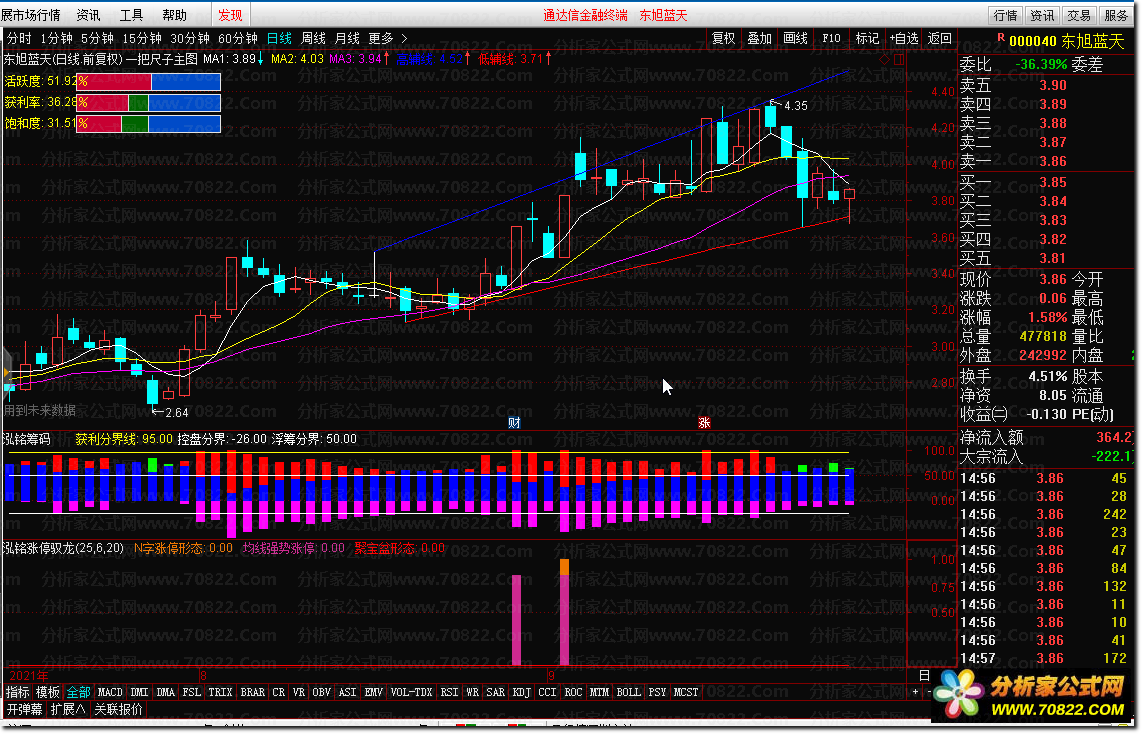Click the split-panel rectangle icon atop the chart
Viewport: 1143px width, 734px height.
click(x=899, y=59)
